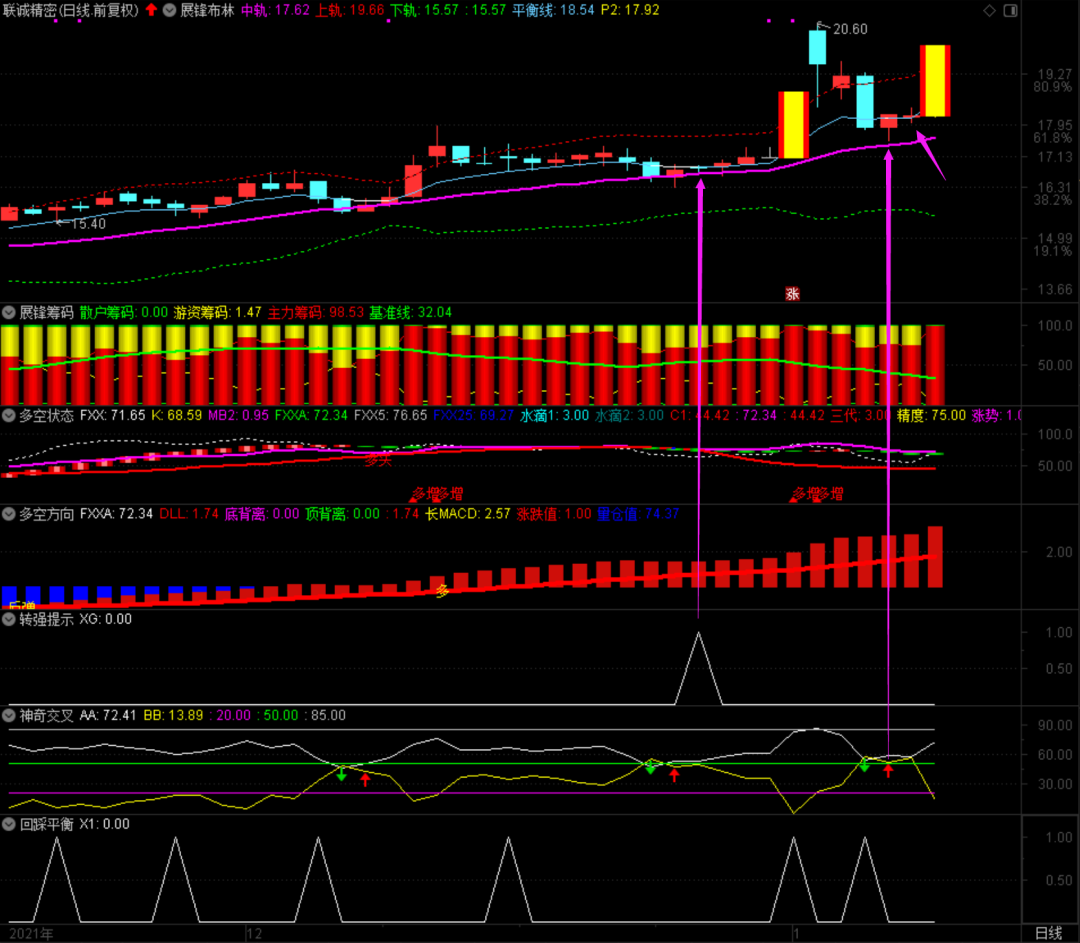The height and width of the screenshot is (943, 1080).
Task: Click the 回踩平衡 indicator name
Action: coord(46,824)
